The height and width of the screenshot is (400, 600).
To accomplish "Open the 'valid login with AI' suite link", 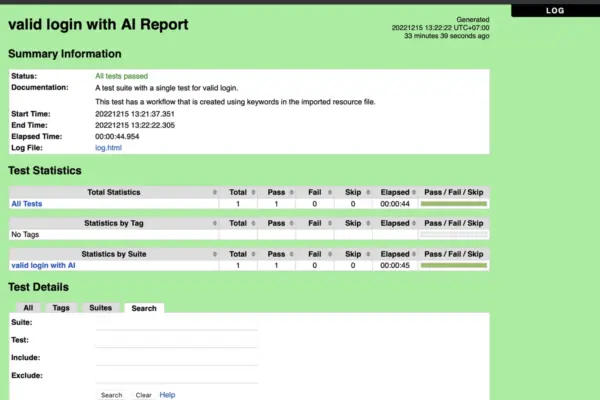I will [x=43, y=266].
